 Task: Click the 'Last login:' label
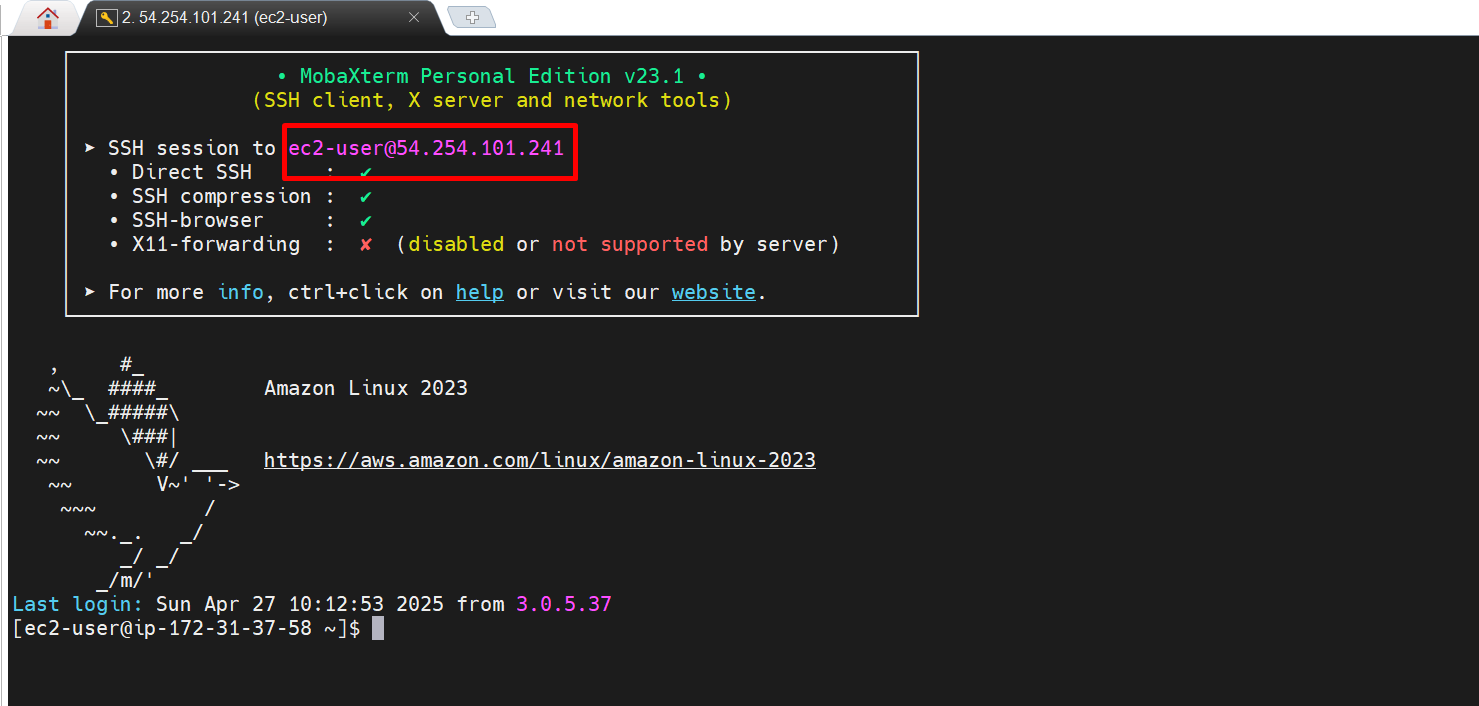pos(78,604)
